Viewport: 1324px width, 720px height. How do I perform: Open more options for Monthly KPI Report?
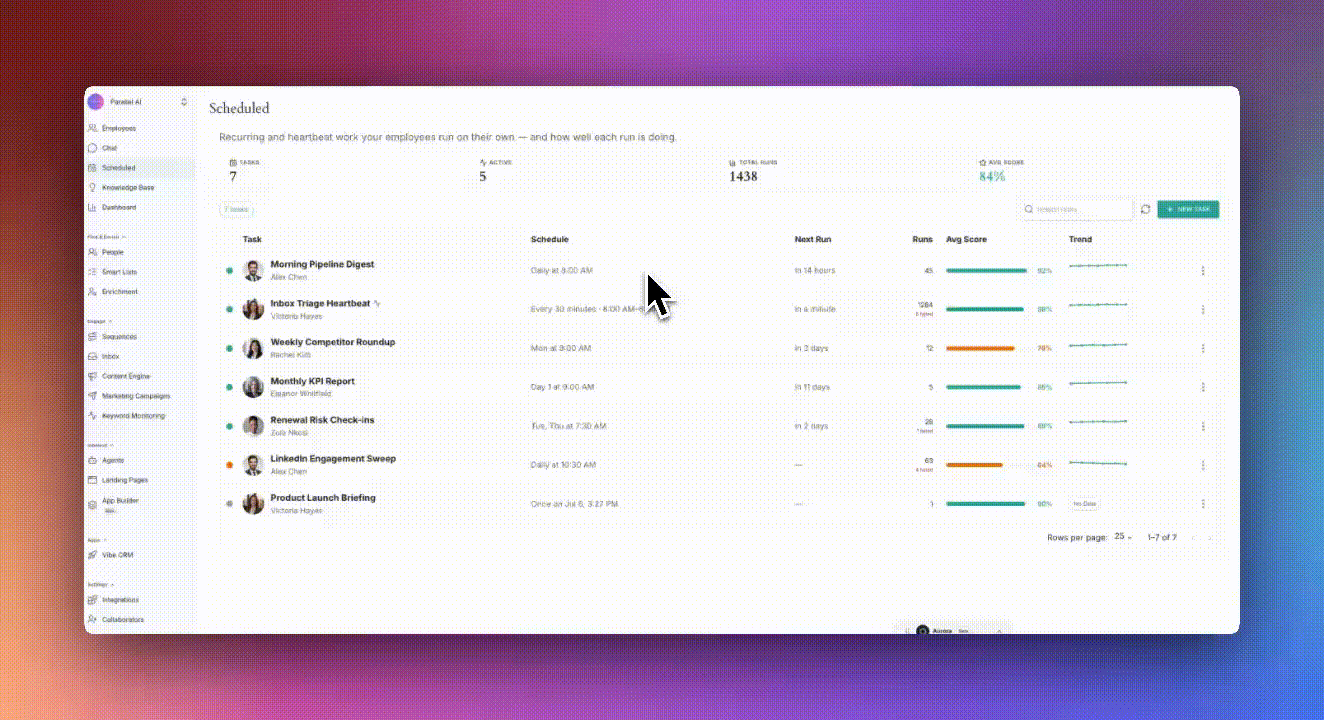click(1203, 388)
